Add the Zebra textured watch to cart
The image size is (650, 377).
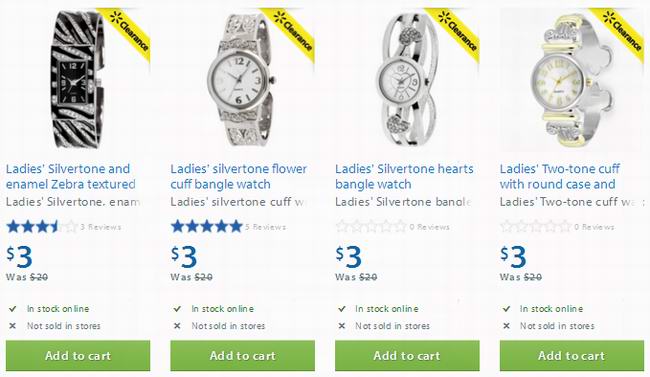(x=78, y=356)
